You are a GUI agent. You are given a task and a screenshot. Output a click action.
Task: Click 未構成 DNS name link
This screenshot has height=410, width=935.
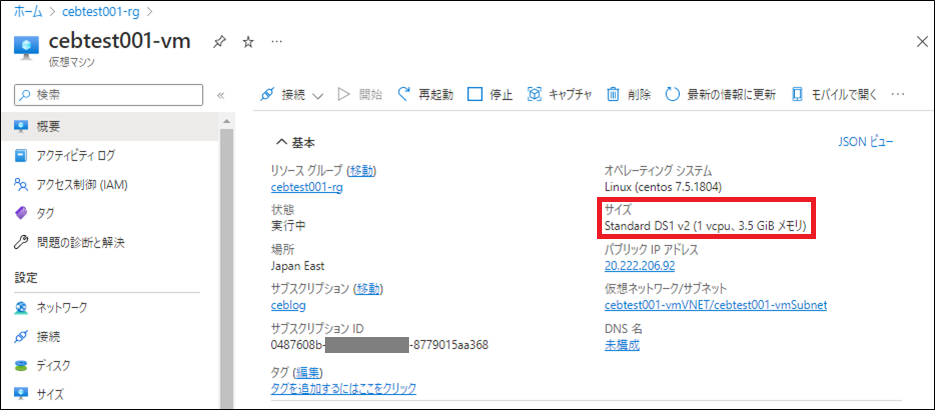pos(622,345)
